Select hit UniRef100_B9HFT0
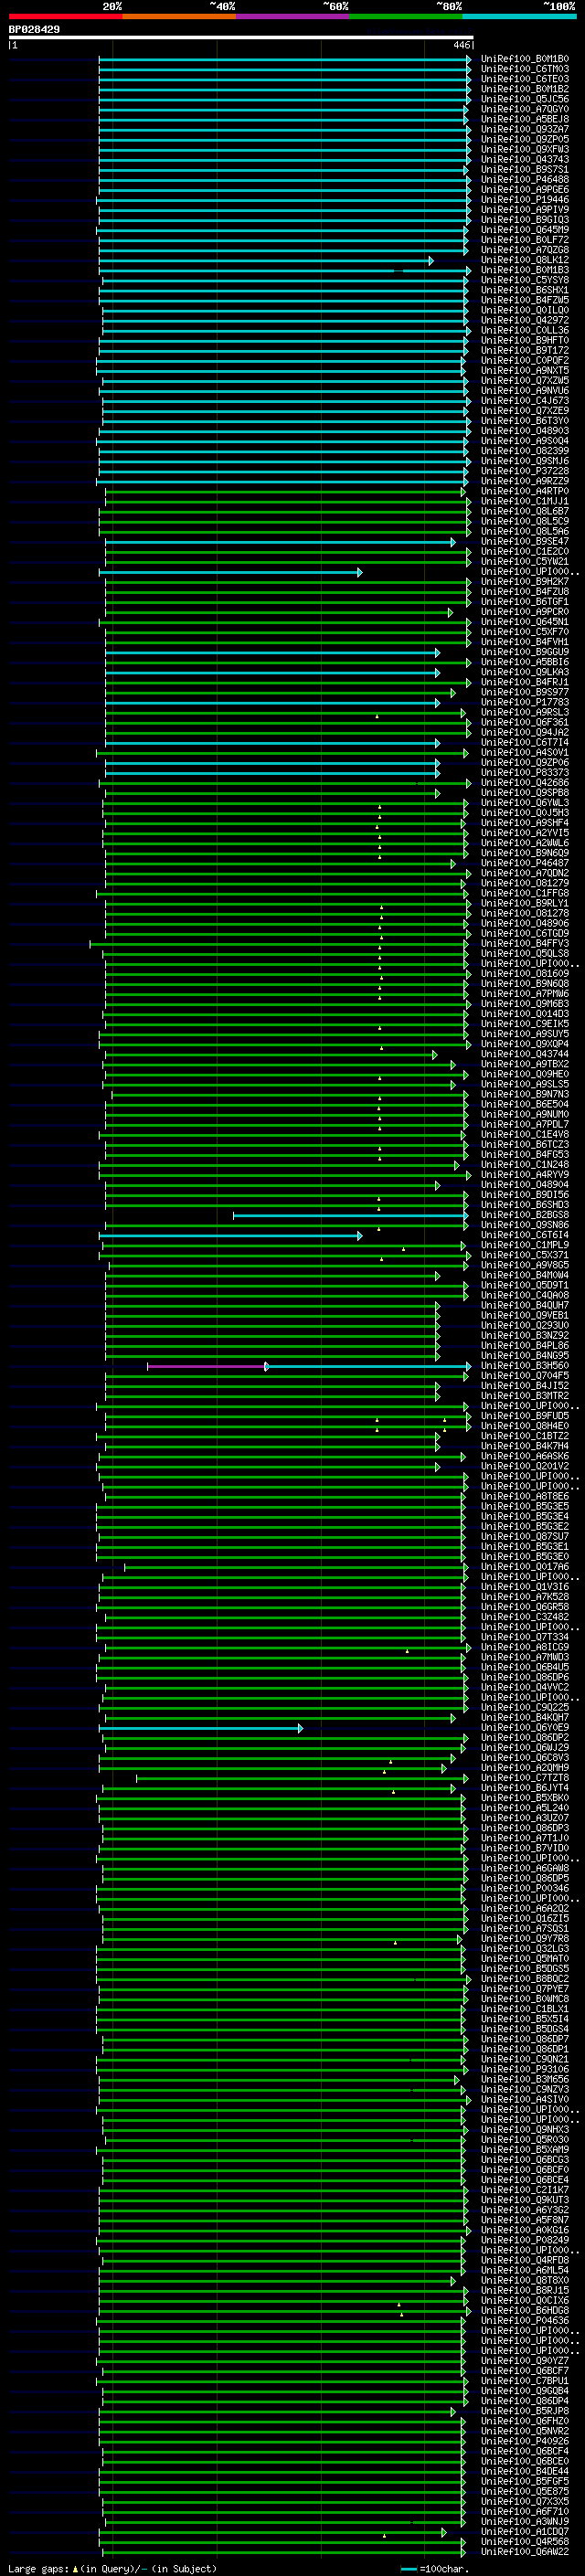The image size is (585, 2576). coord(524,340)
